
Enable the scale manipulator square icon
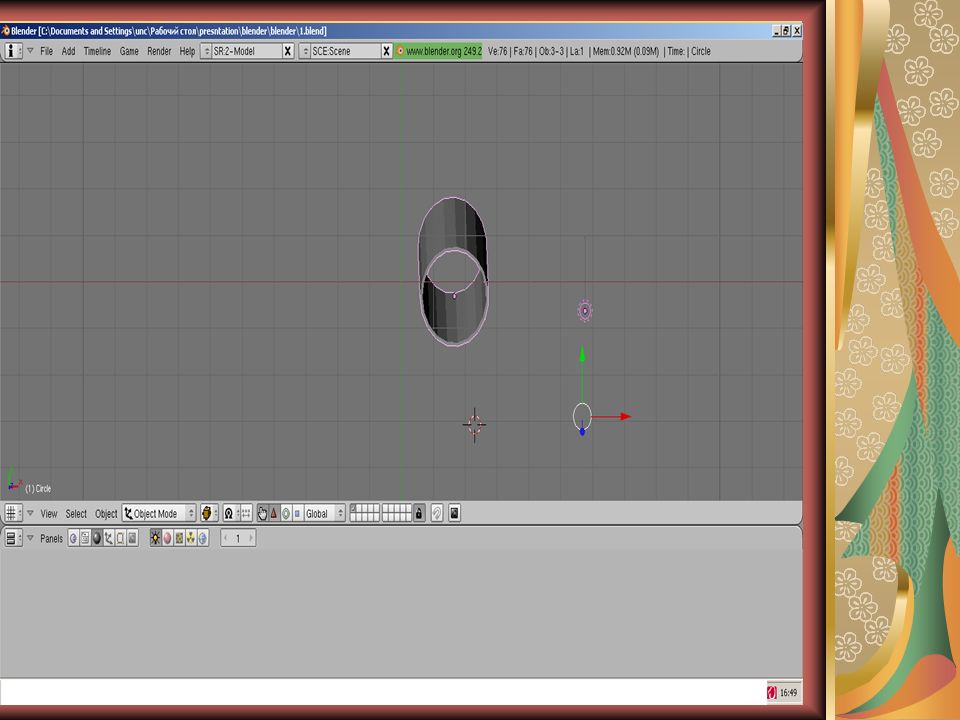pyautogui.click(x=298, y=513)
